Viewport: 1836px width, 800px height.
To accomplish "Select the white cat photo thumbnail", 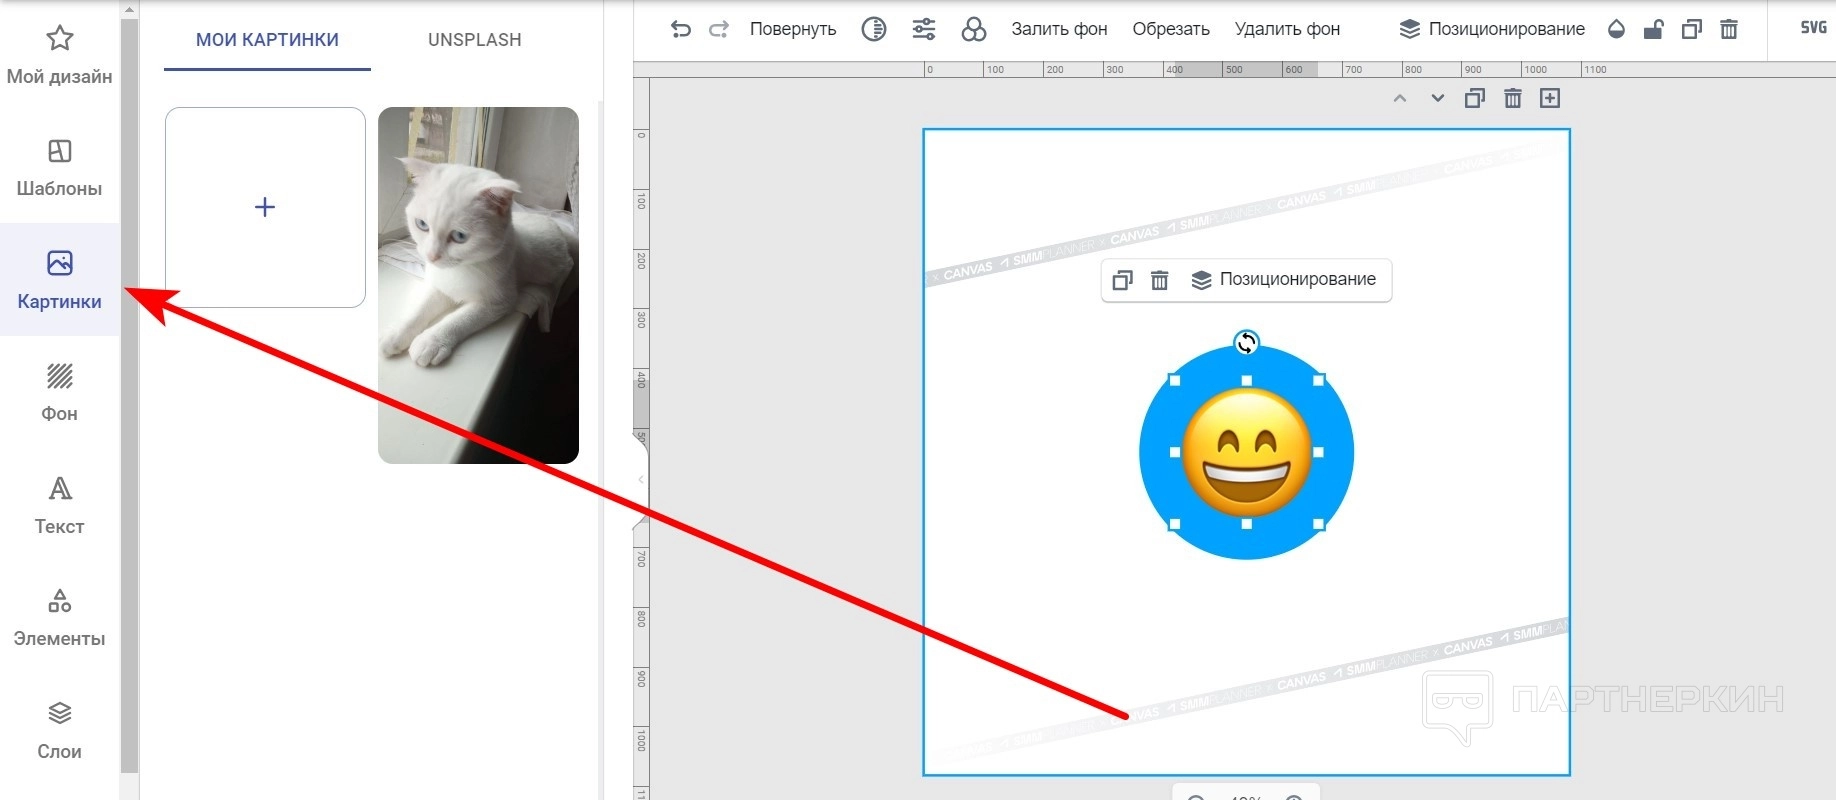I will [478, 285].
